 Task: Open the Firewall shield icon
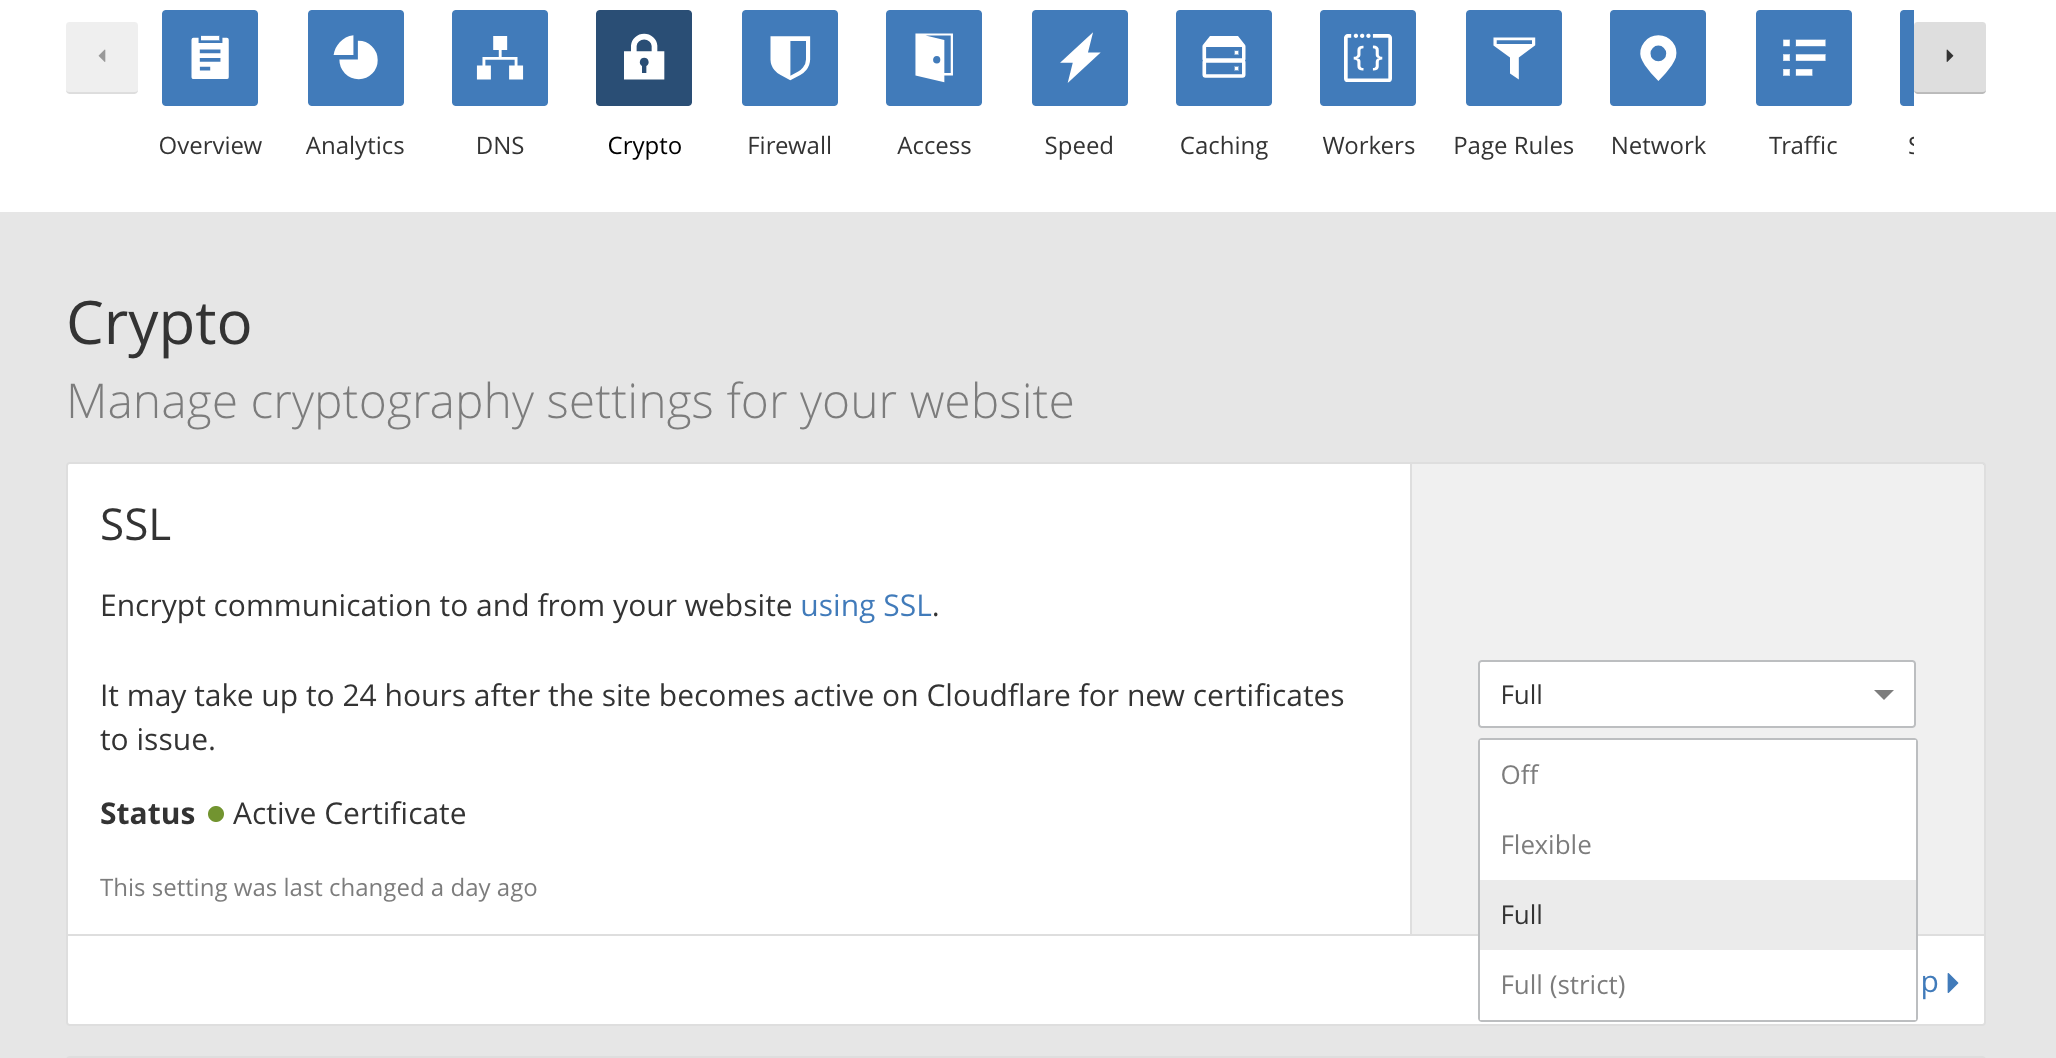pos(789,58)
